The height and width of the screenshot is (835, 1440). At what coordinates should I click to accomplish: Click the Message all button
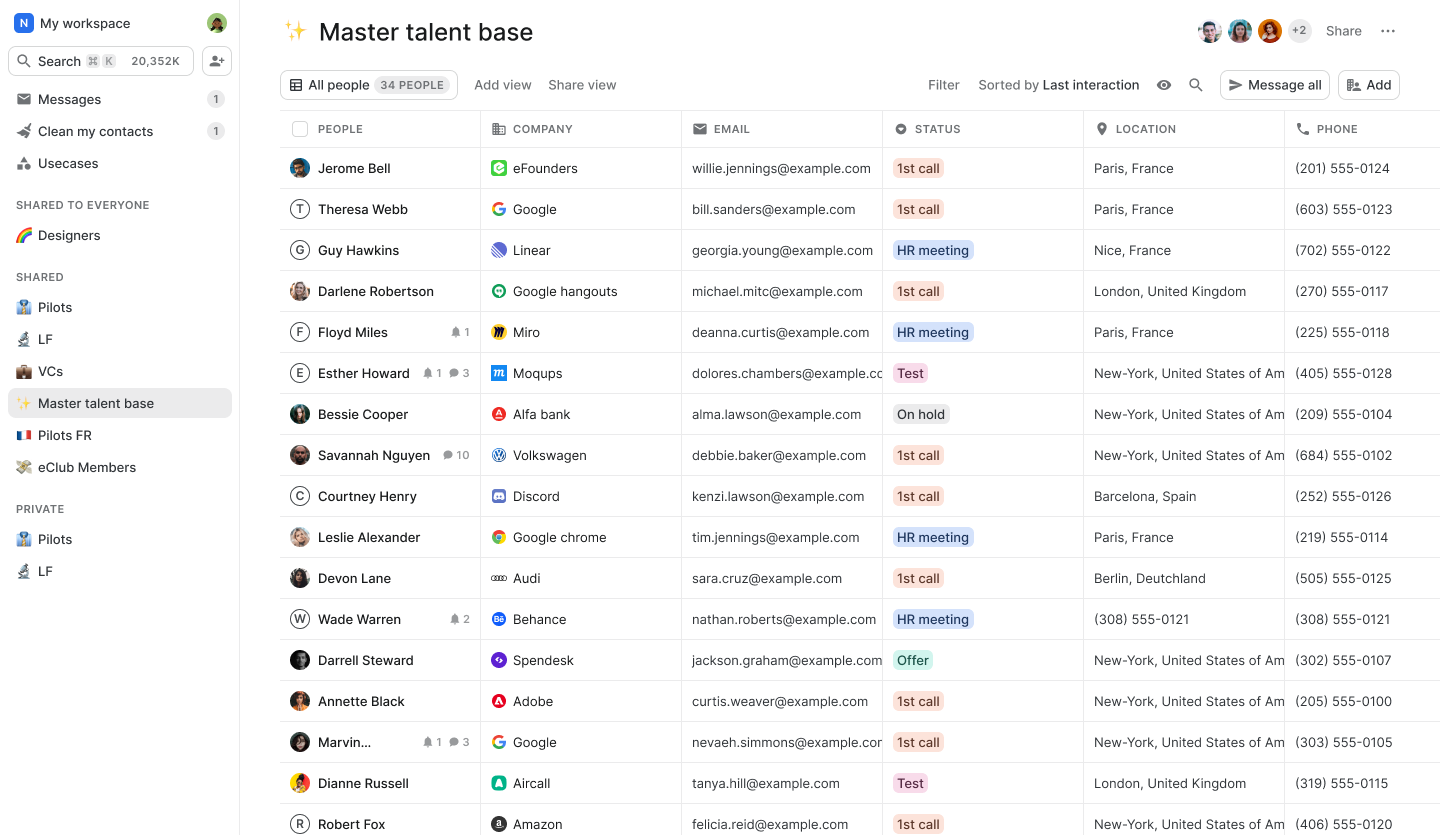(1274, 85)
